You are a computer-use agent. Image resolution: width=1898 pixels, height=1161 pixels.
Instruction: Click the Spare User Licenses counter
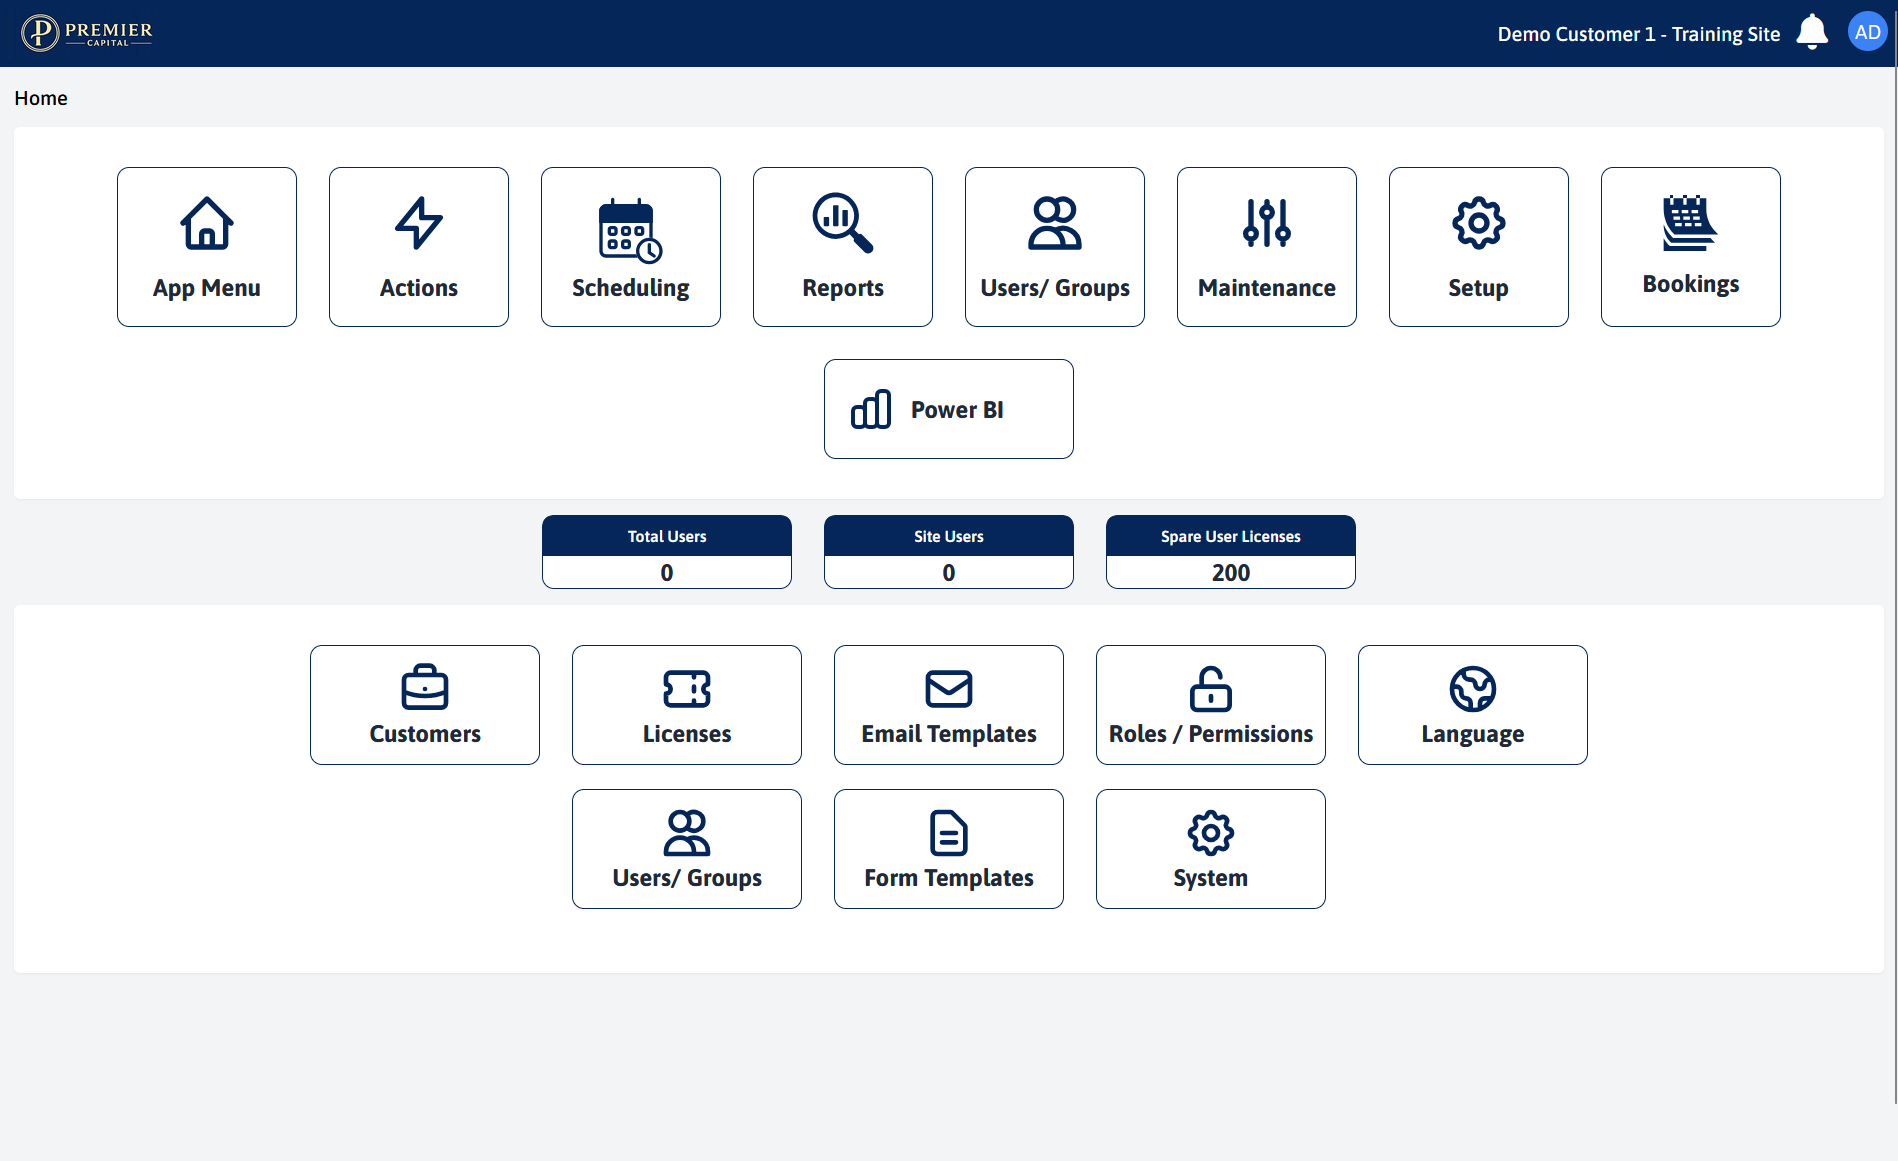[x=1231, y=552]
